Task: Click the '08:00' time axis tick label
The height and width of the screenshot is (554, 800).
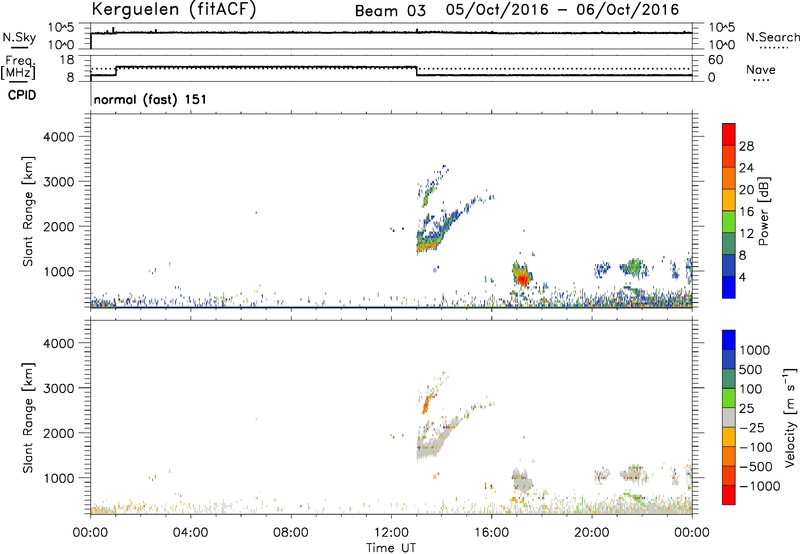Action: tap(291, 533)
